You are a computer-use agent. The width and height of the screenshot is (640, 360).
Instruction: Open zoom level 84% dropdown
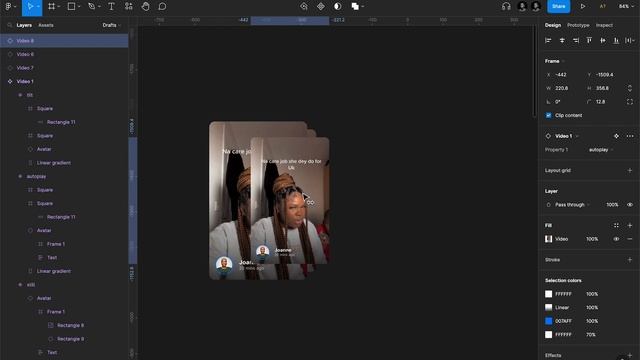tap(626, 7)
